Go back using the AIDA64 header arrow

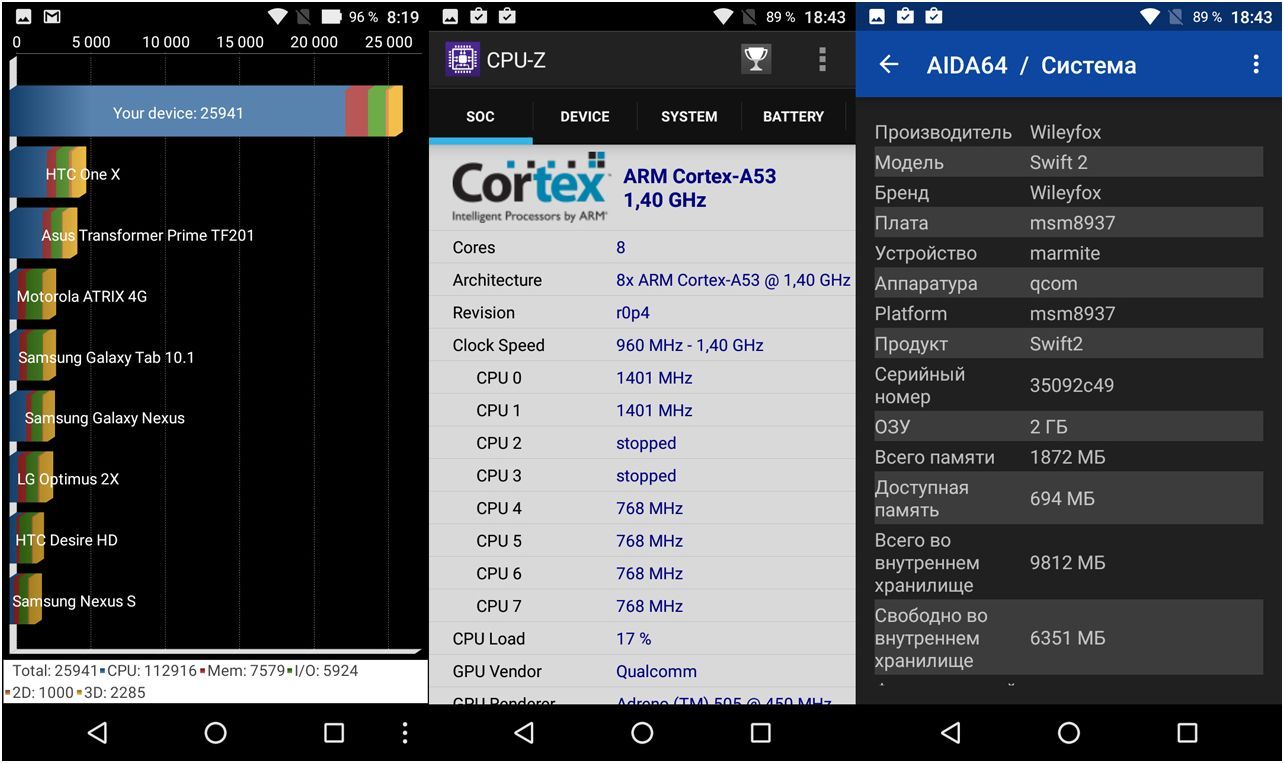point(889,65)
